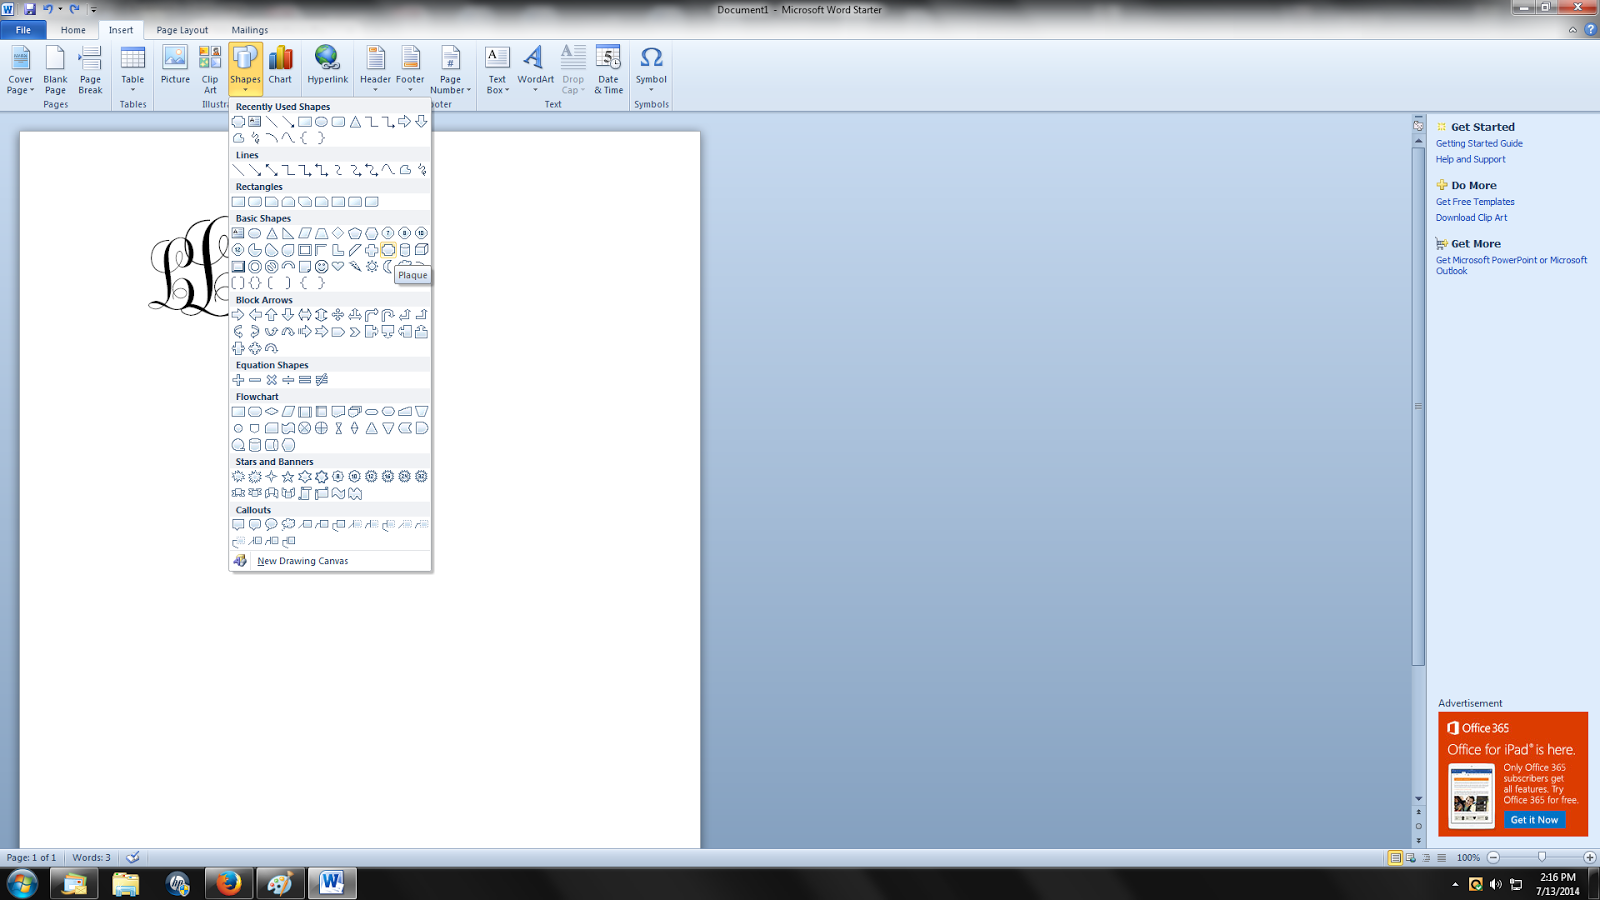
Task: Click the Zoom In plus button
Action: click(1590, 858)
